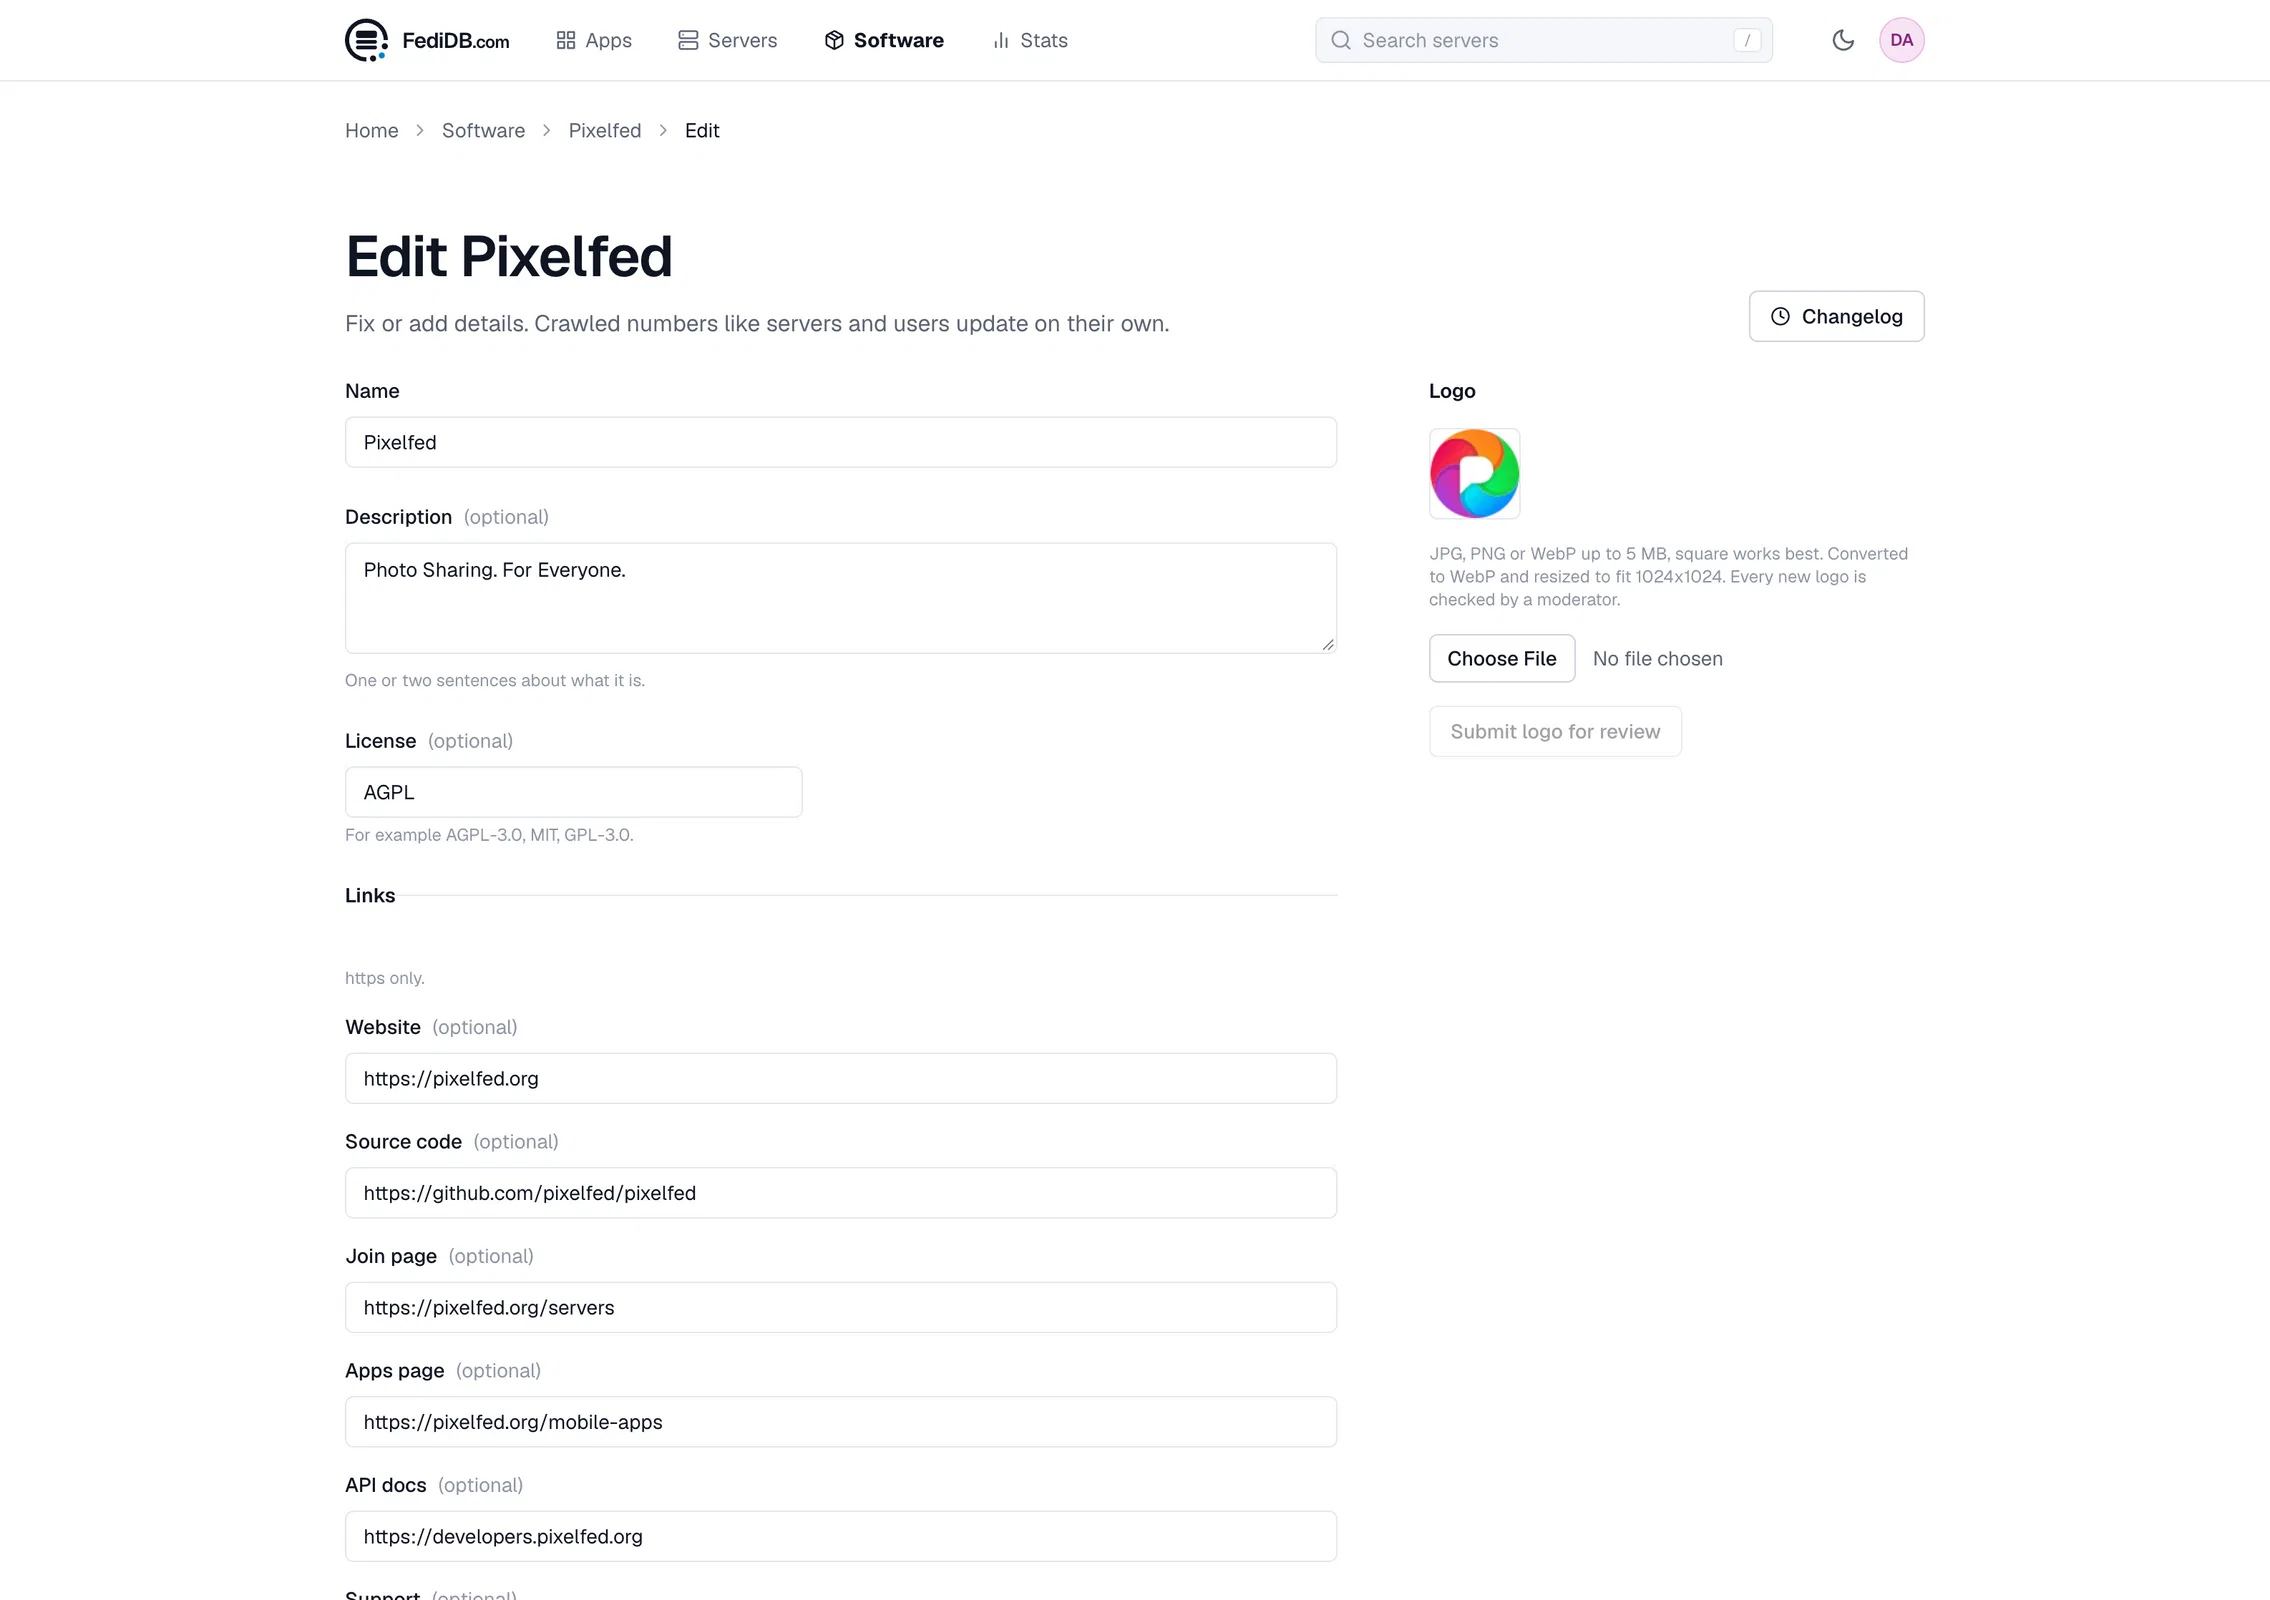Click Choose File for the logo
This screenshot has width=2270, height=1600.
click(1501, 658)
